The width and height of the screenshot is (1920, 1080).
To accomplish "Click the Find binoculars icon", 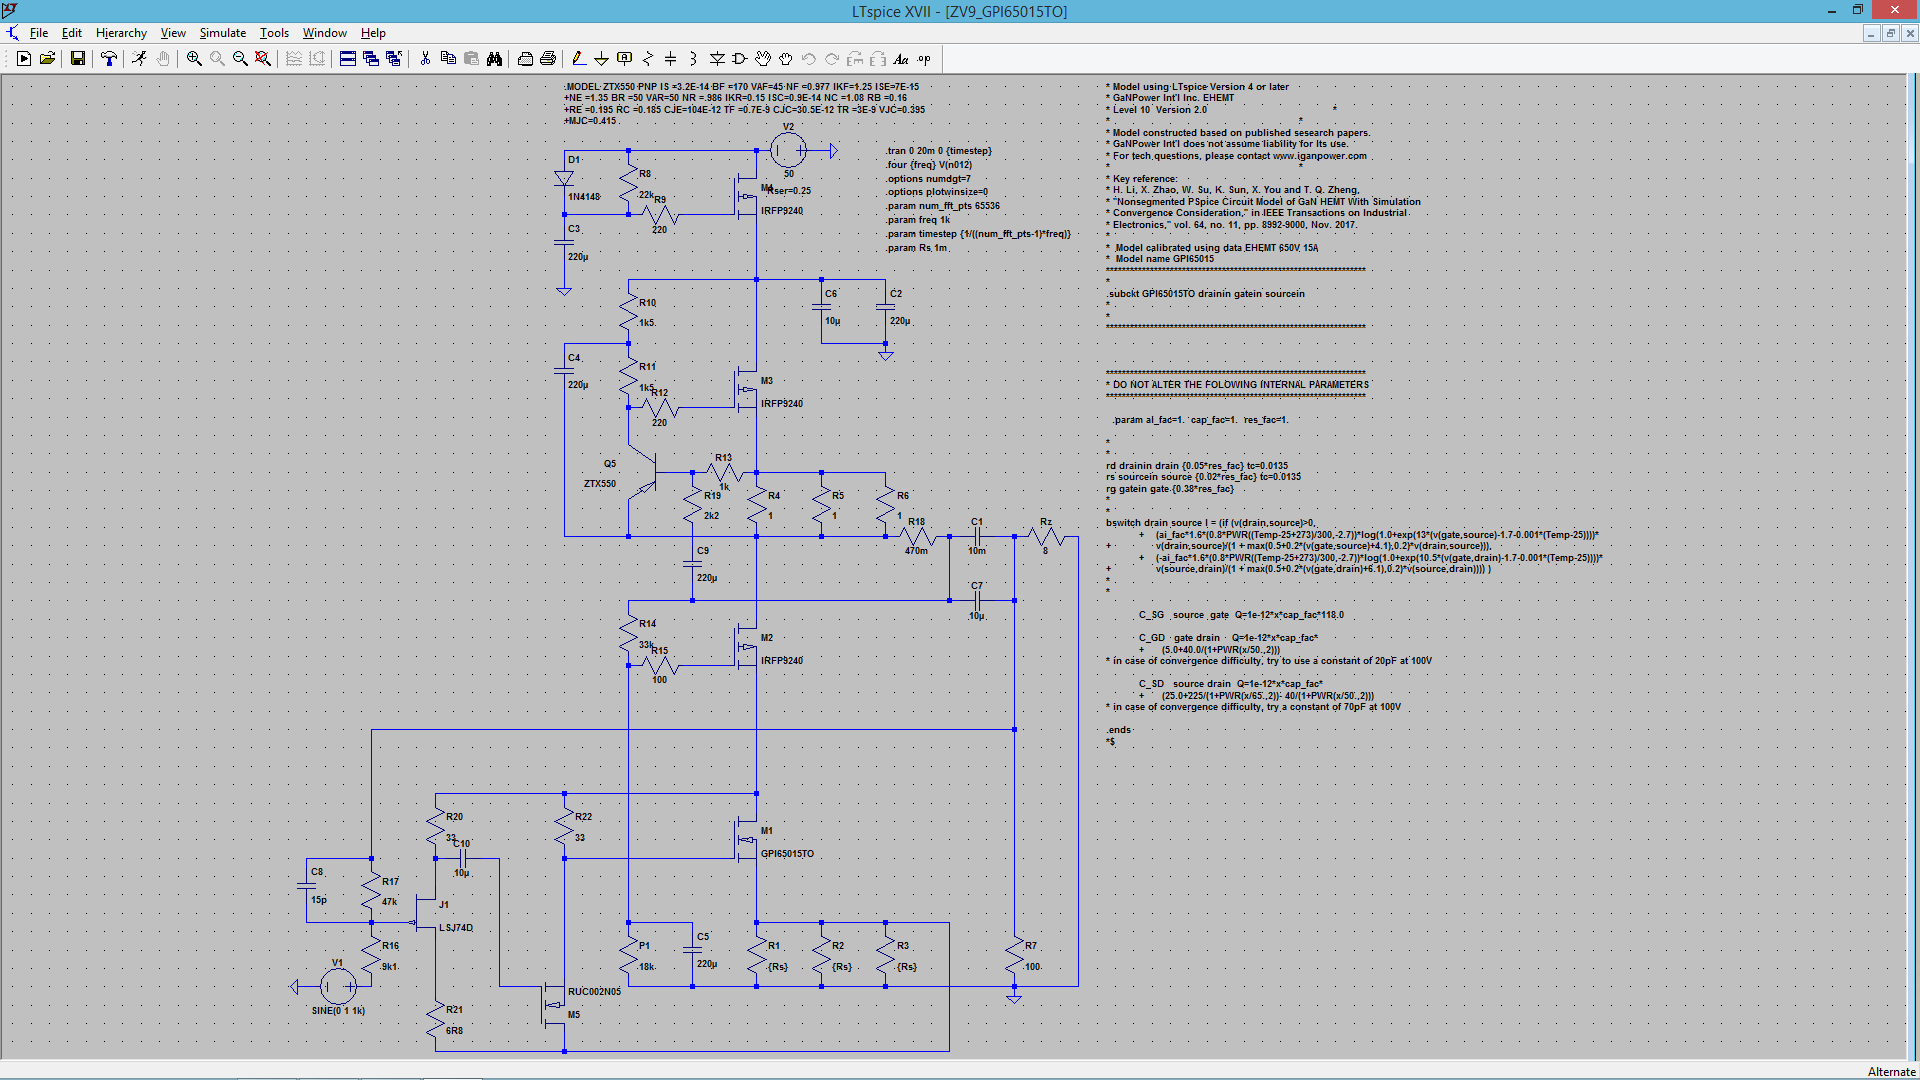I will click(494, 59).
